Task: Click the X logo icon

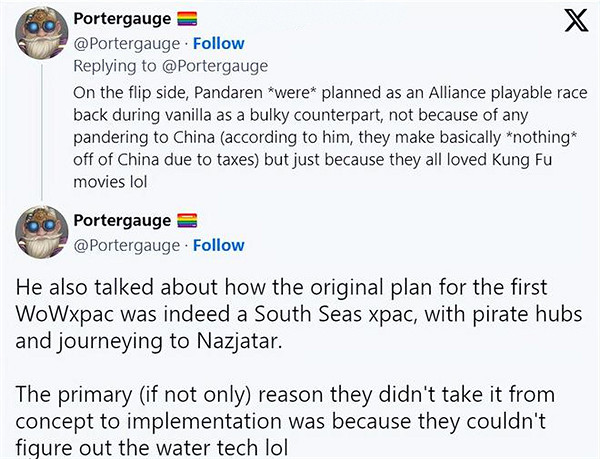Action: [x=577, y=21]
